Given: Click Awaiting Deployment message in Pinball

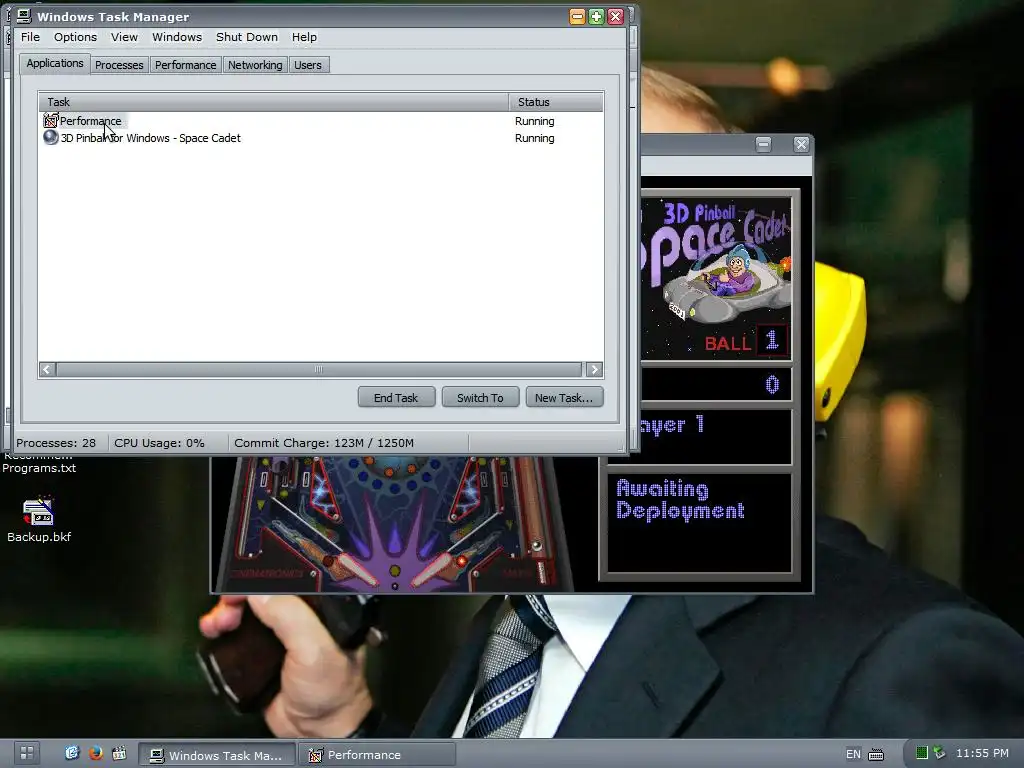Looking at the screenshot, I should 680,500.
